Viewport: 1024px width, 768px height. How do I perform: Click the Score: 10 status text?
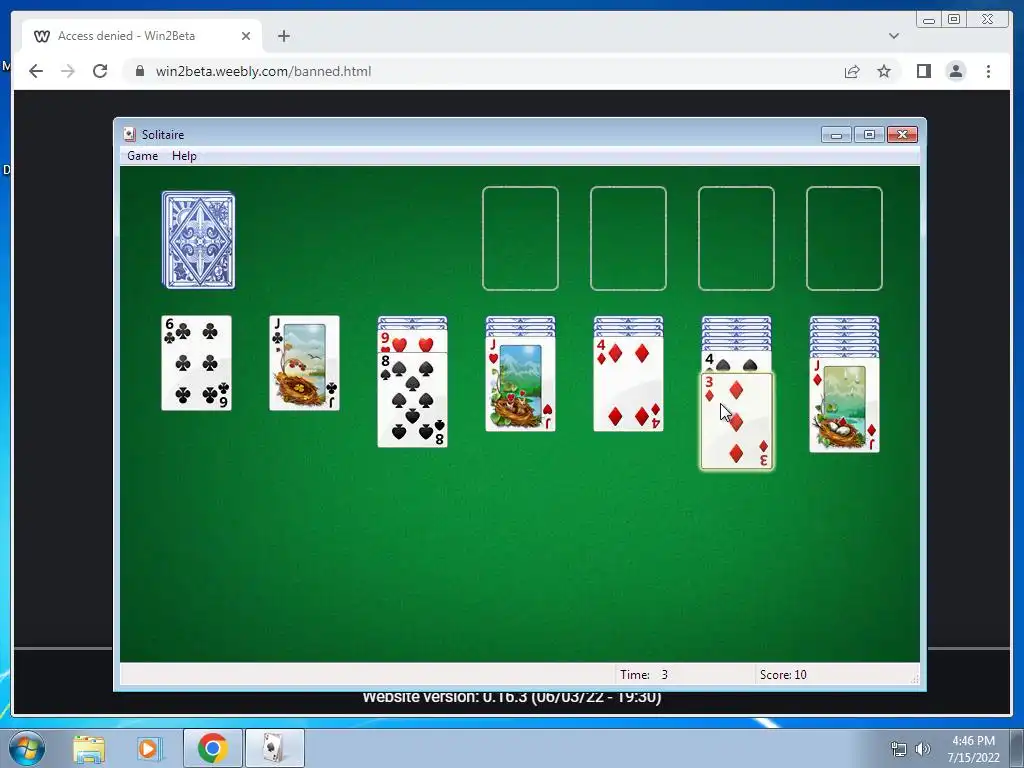(783, 675)
